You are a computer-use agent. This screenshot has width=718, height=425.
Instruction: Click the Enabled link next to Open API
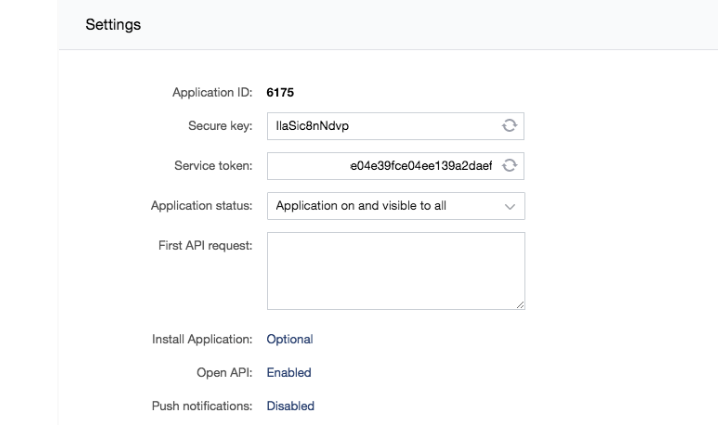(289, 372)
